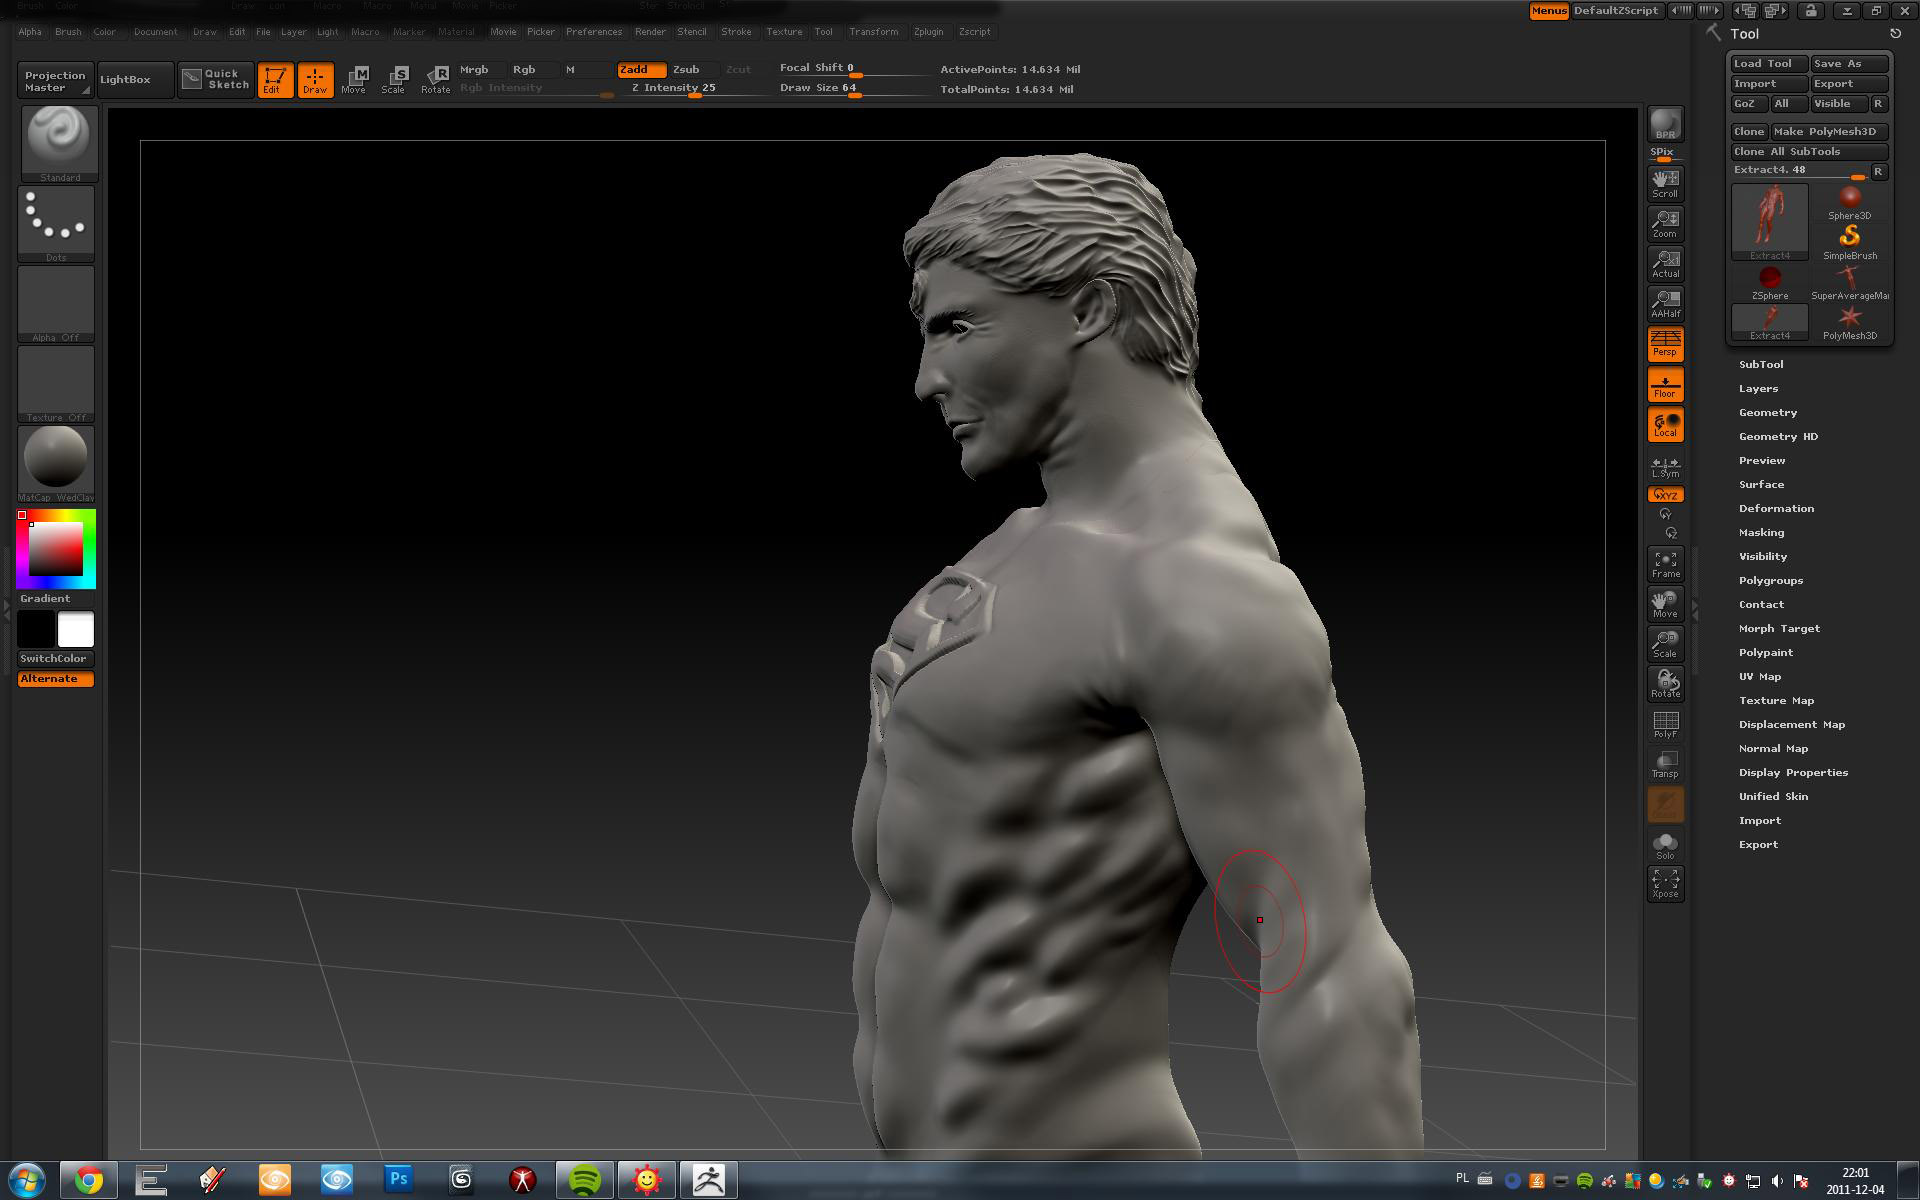Click the BPR render button

click(1665, 124)
